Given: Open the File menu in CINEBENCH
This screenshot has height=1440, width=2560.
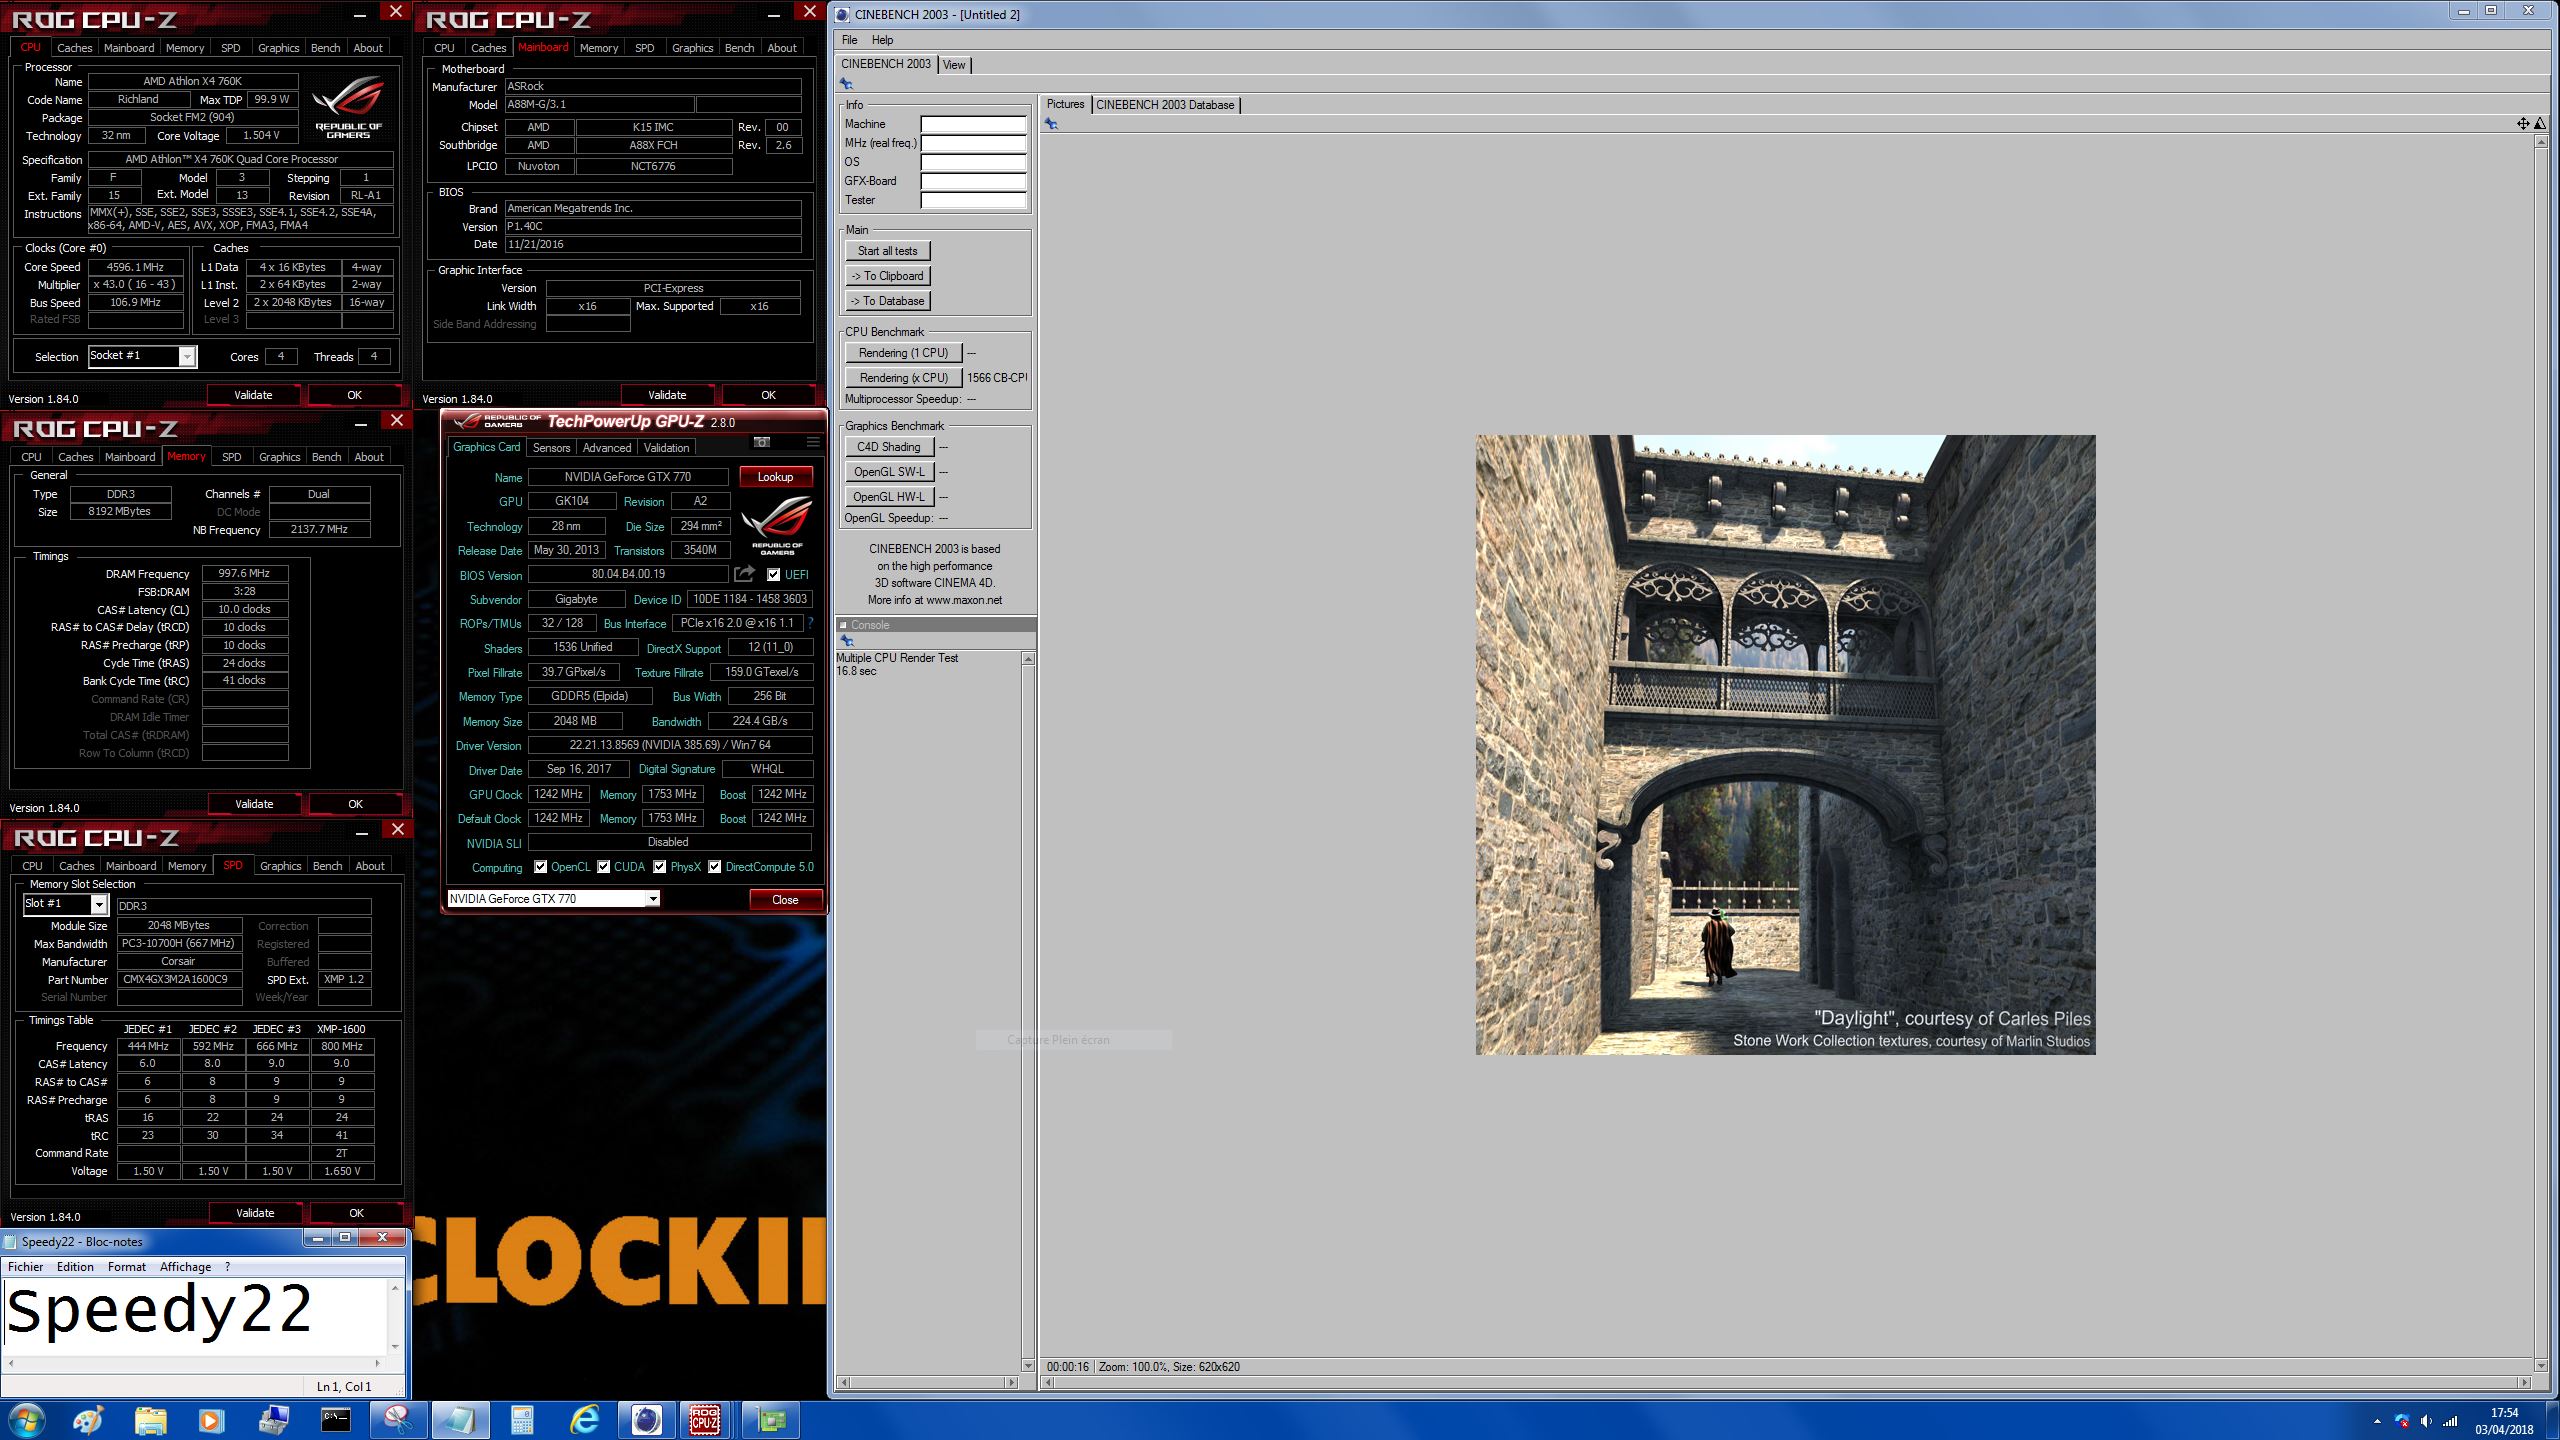Looking at the screenshot, I should point(849,40).
